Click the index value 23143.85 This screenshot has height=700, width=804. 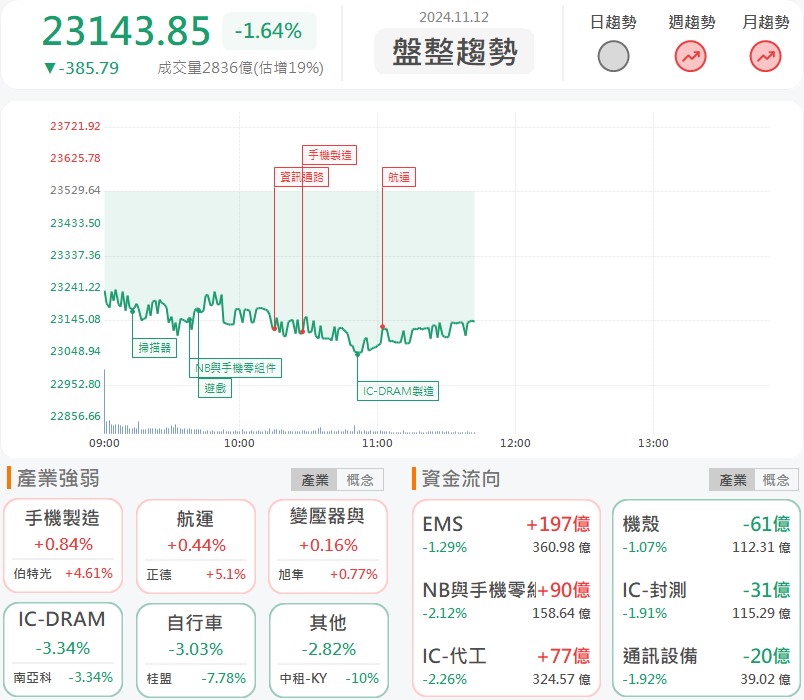pyautogui.click(x=126, y=31)
